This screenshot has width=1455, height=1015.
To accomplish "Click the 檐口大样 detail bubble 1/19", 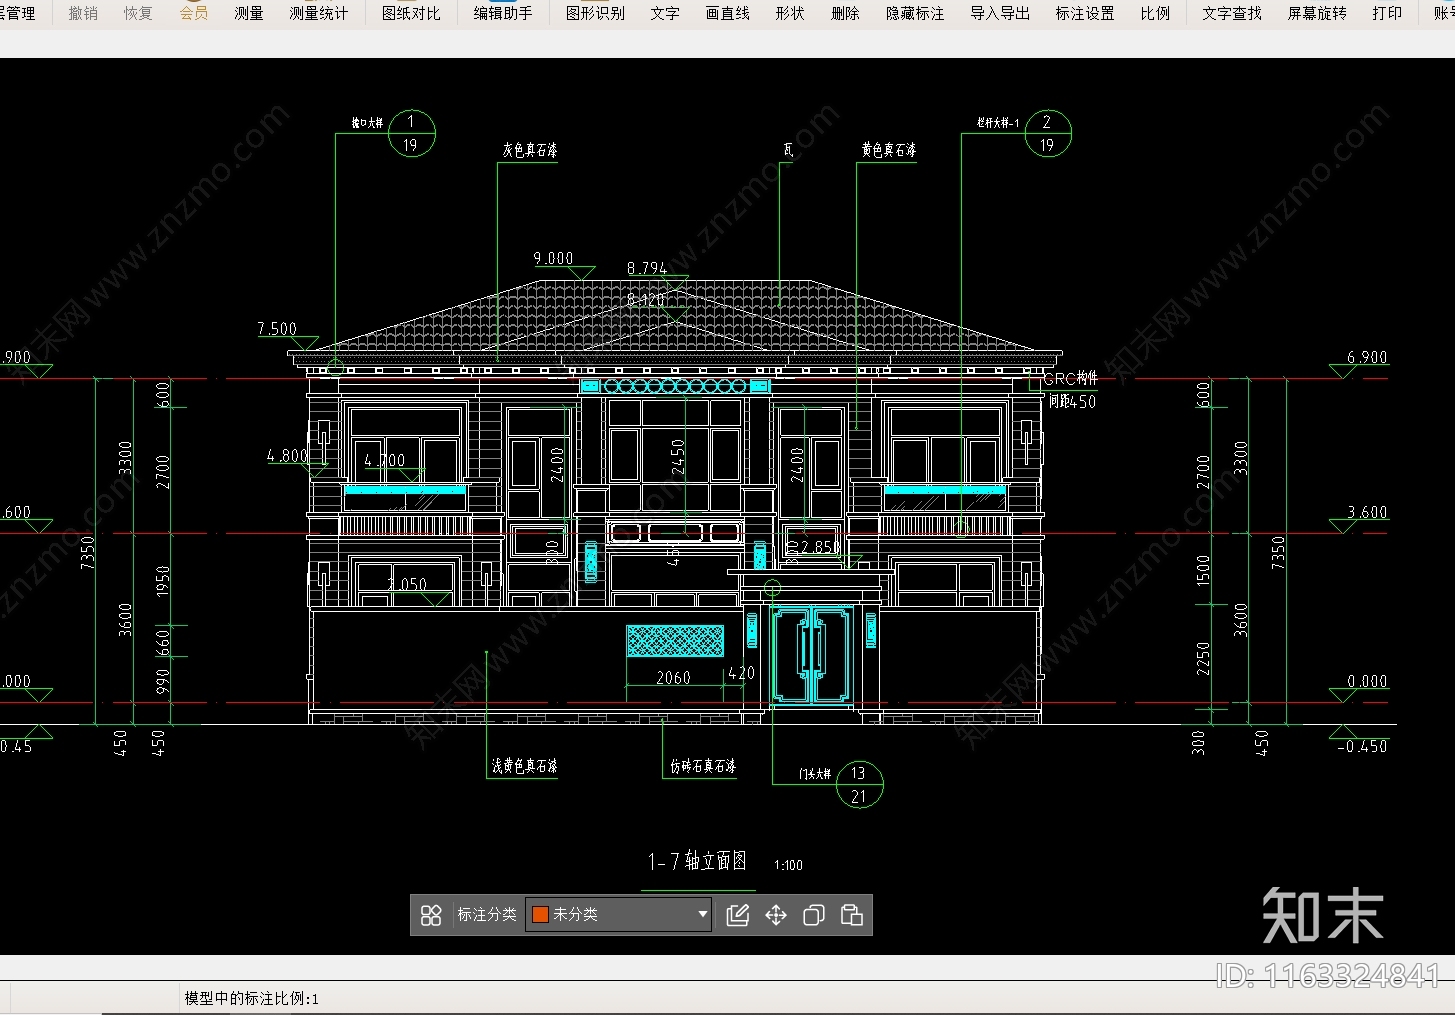I will (x=411, y=134).
